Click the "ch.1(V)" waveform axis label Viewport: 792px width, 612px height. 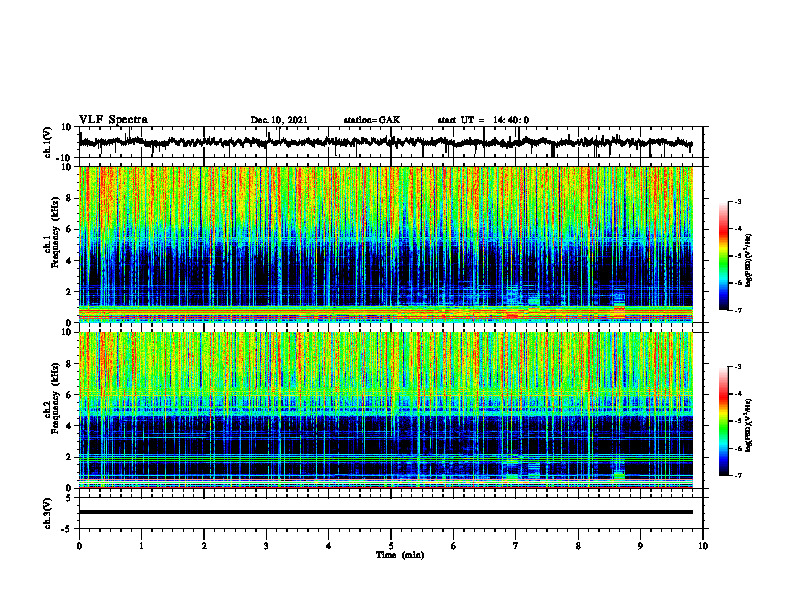pos(48,142)
